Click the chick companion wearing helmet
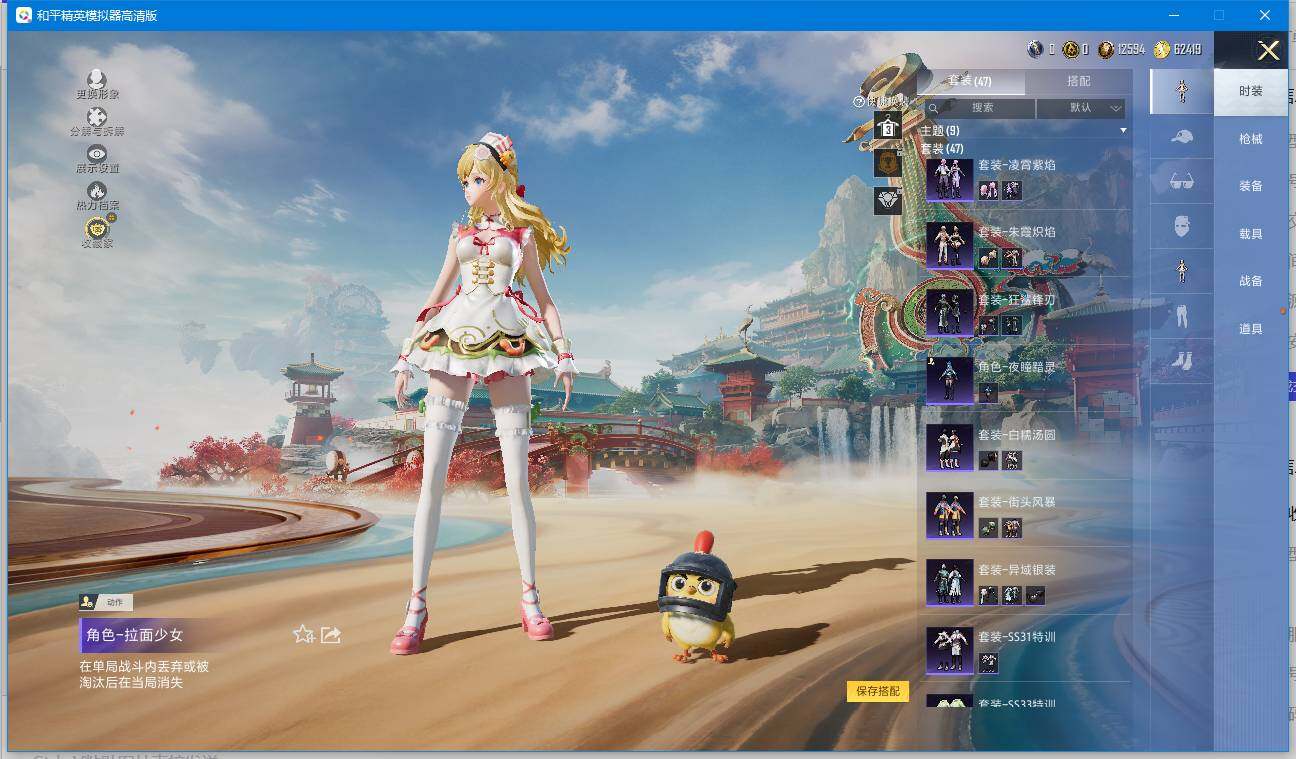Viewport: 1296px width, 759px height. 697,597
